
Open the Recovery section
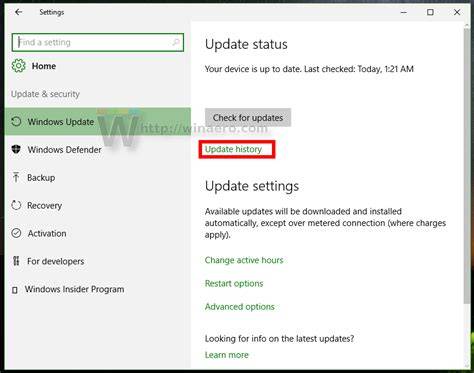coord(98,205)
